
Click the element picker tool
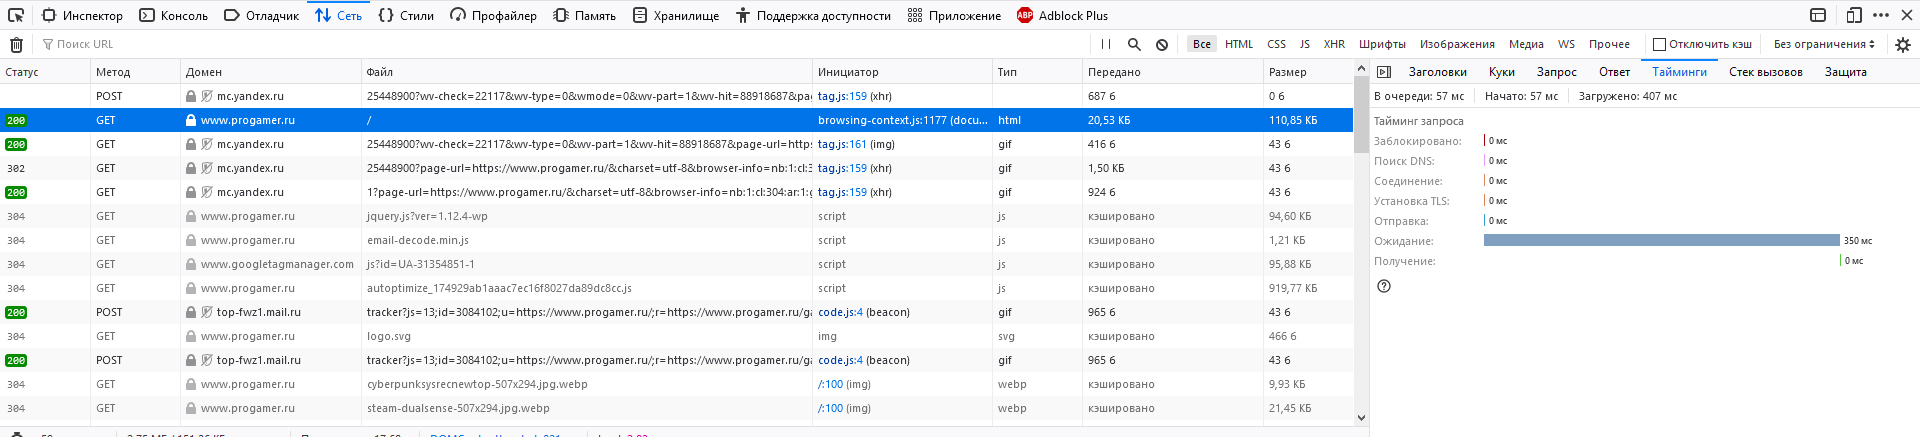click(16, 15)
